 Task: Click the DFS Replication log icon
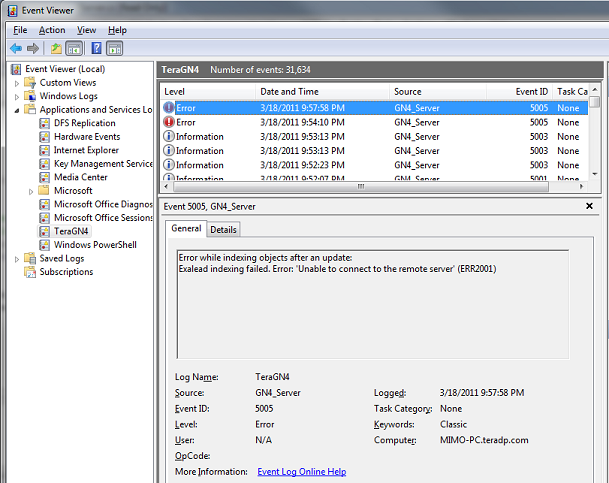click(x=44, y=123)
